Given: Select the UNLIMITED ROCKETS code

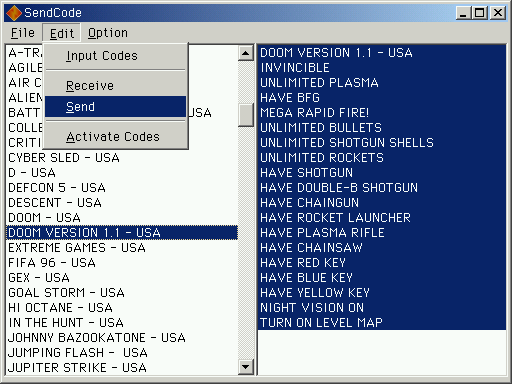Looking at the screenshot, I should tap(382, 158).
